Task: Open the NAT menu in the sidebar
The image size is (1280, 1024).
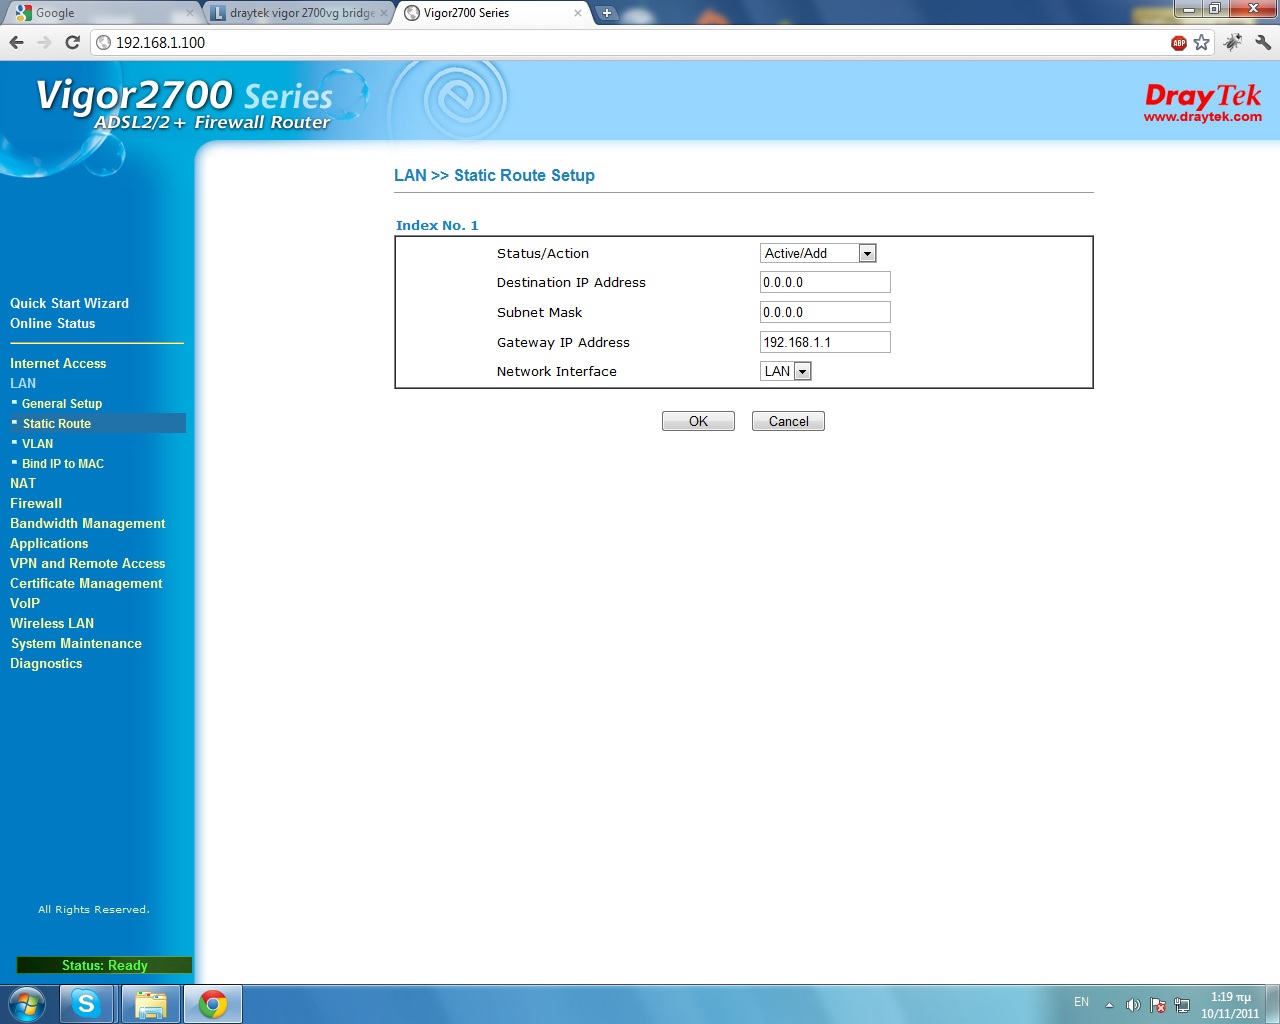Action: coord(23,483)
